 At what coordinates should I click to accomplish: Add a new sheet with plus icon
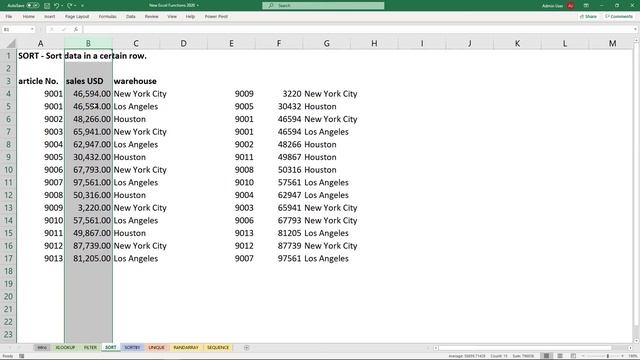247,348
